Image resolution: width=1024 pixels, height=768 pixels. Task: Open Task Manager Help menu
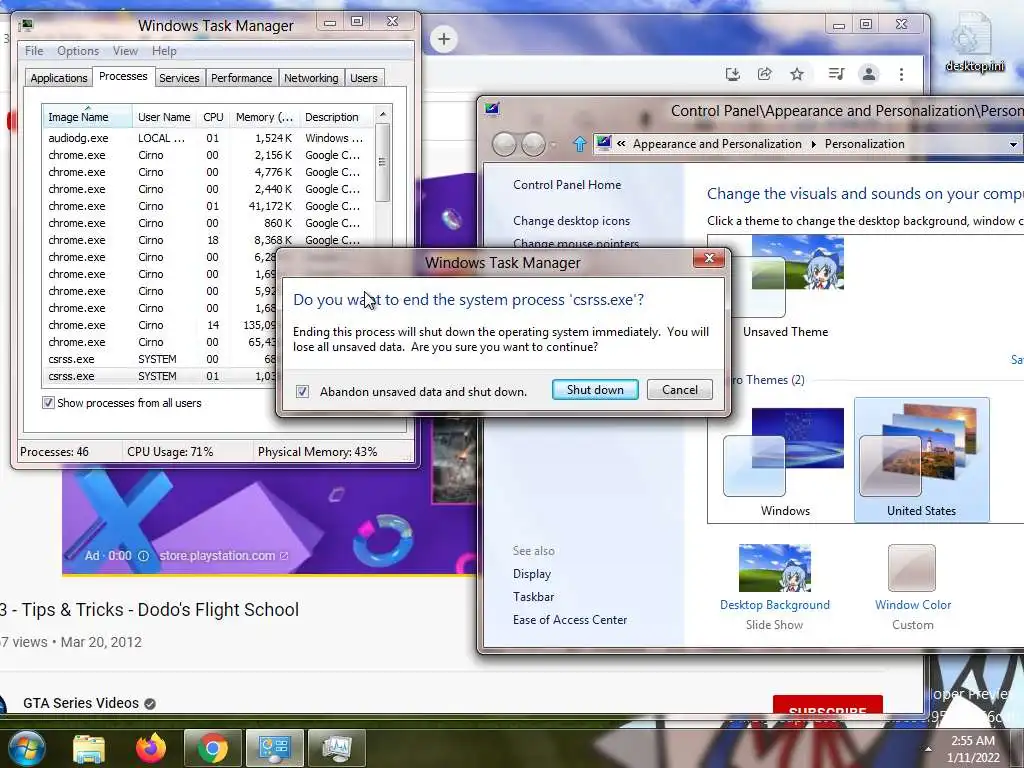coord(164,51)
